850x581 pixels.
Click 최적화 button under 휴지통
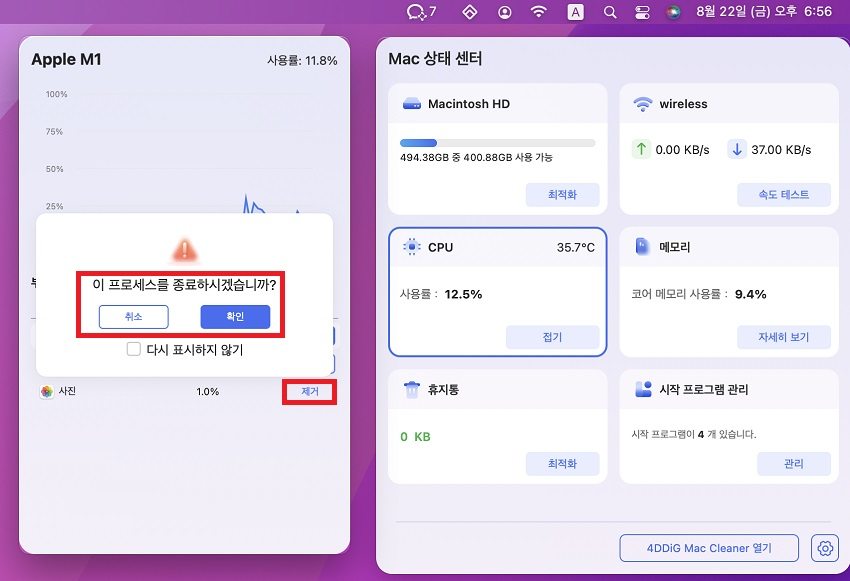click(x=562, y=464)
